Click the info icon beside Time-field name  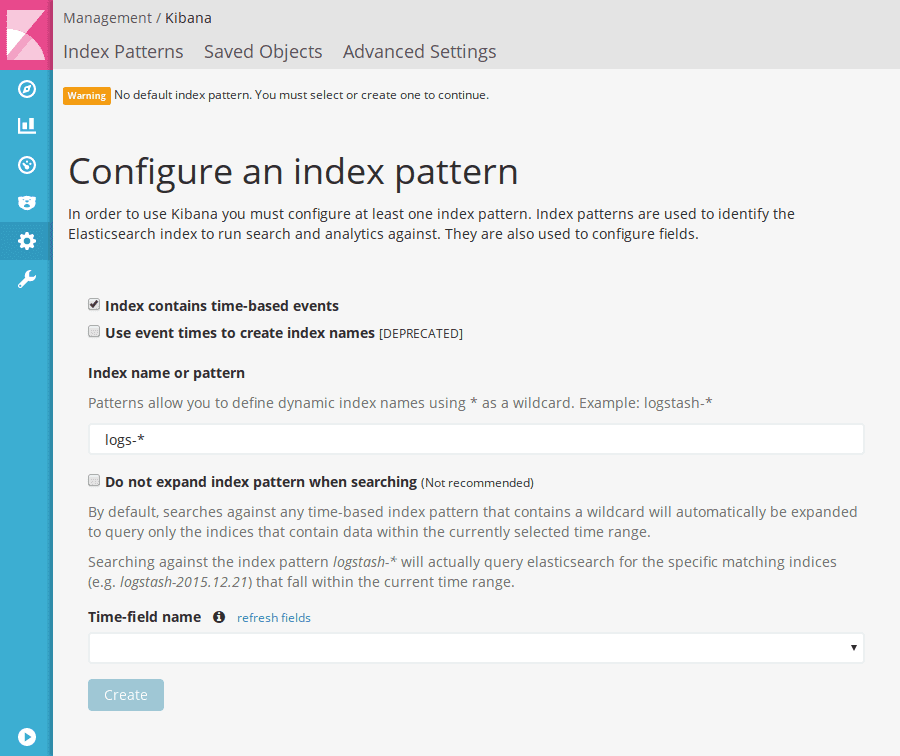(219, 617)
